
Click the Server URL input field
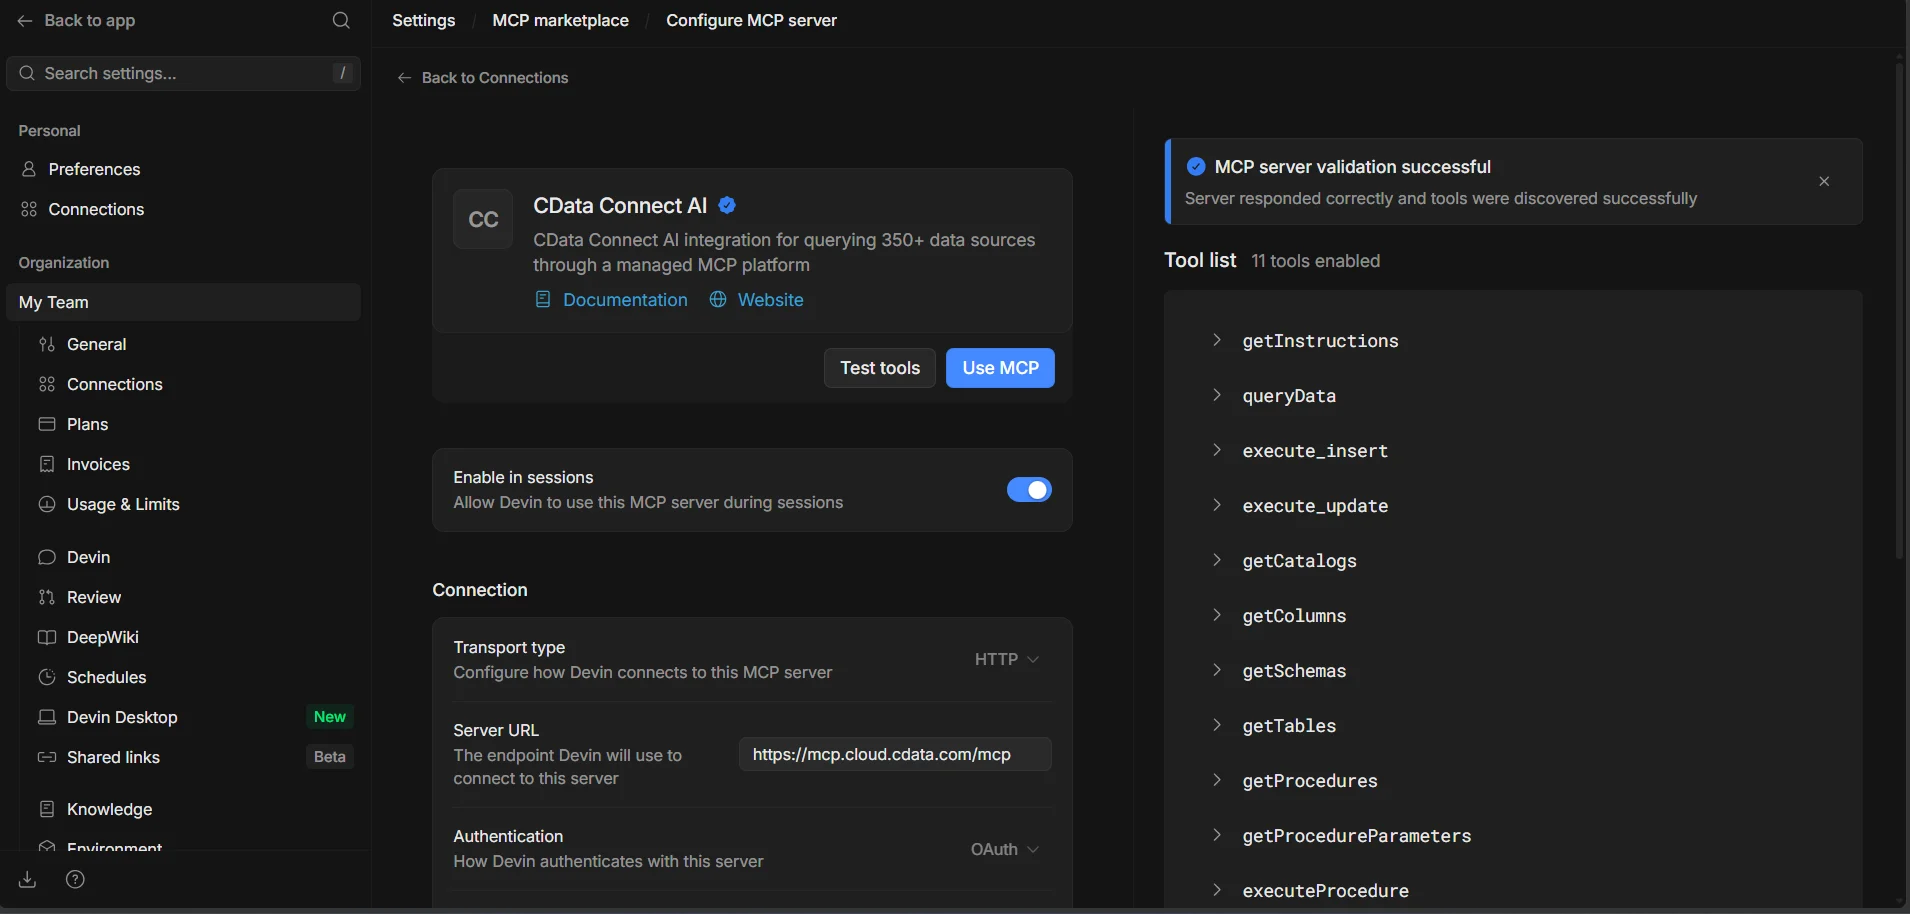pos(895,754)
